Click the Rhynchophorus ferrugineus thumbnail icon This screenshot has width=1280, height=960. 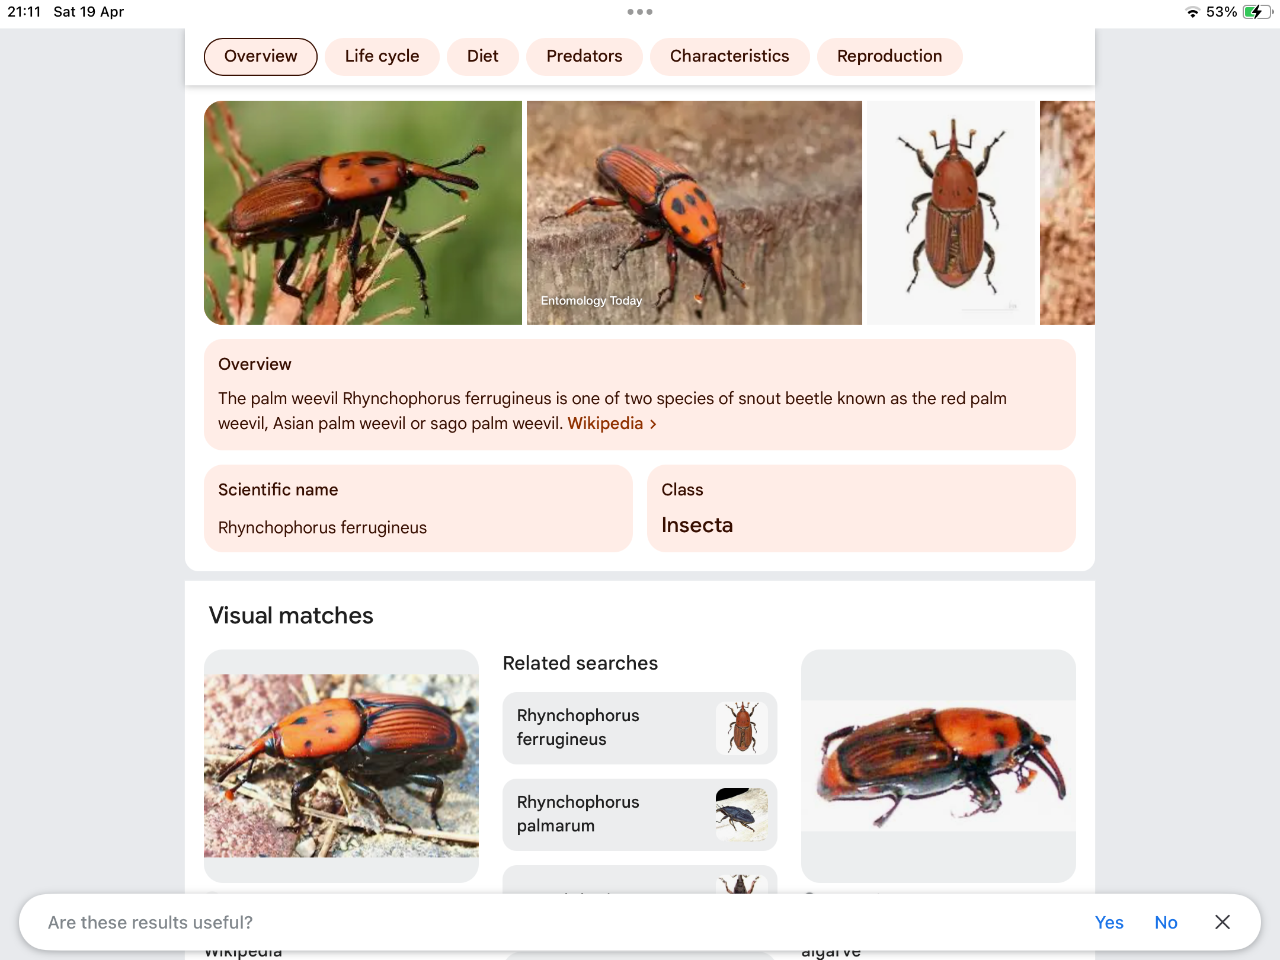pyautogui.click(x=742, y=728)
